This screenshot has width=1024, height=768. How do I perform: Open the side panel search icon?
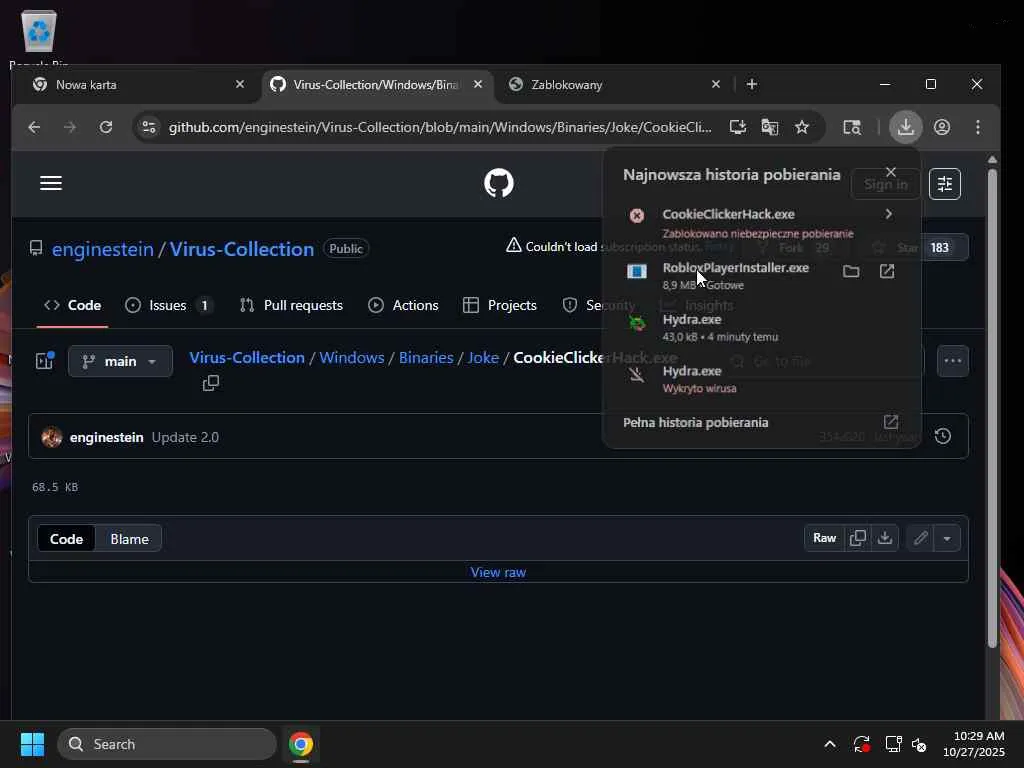click(x=852, y=127)
